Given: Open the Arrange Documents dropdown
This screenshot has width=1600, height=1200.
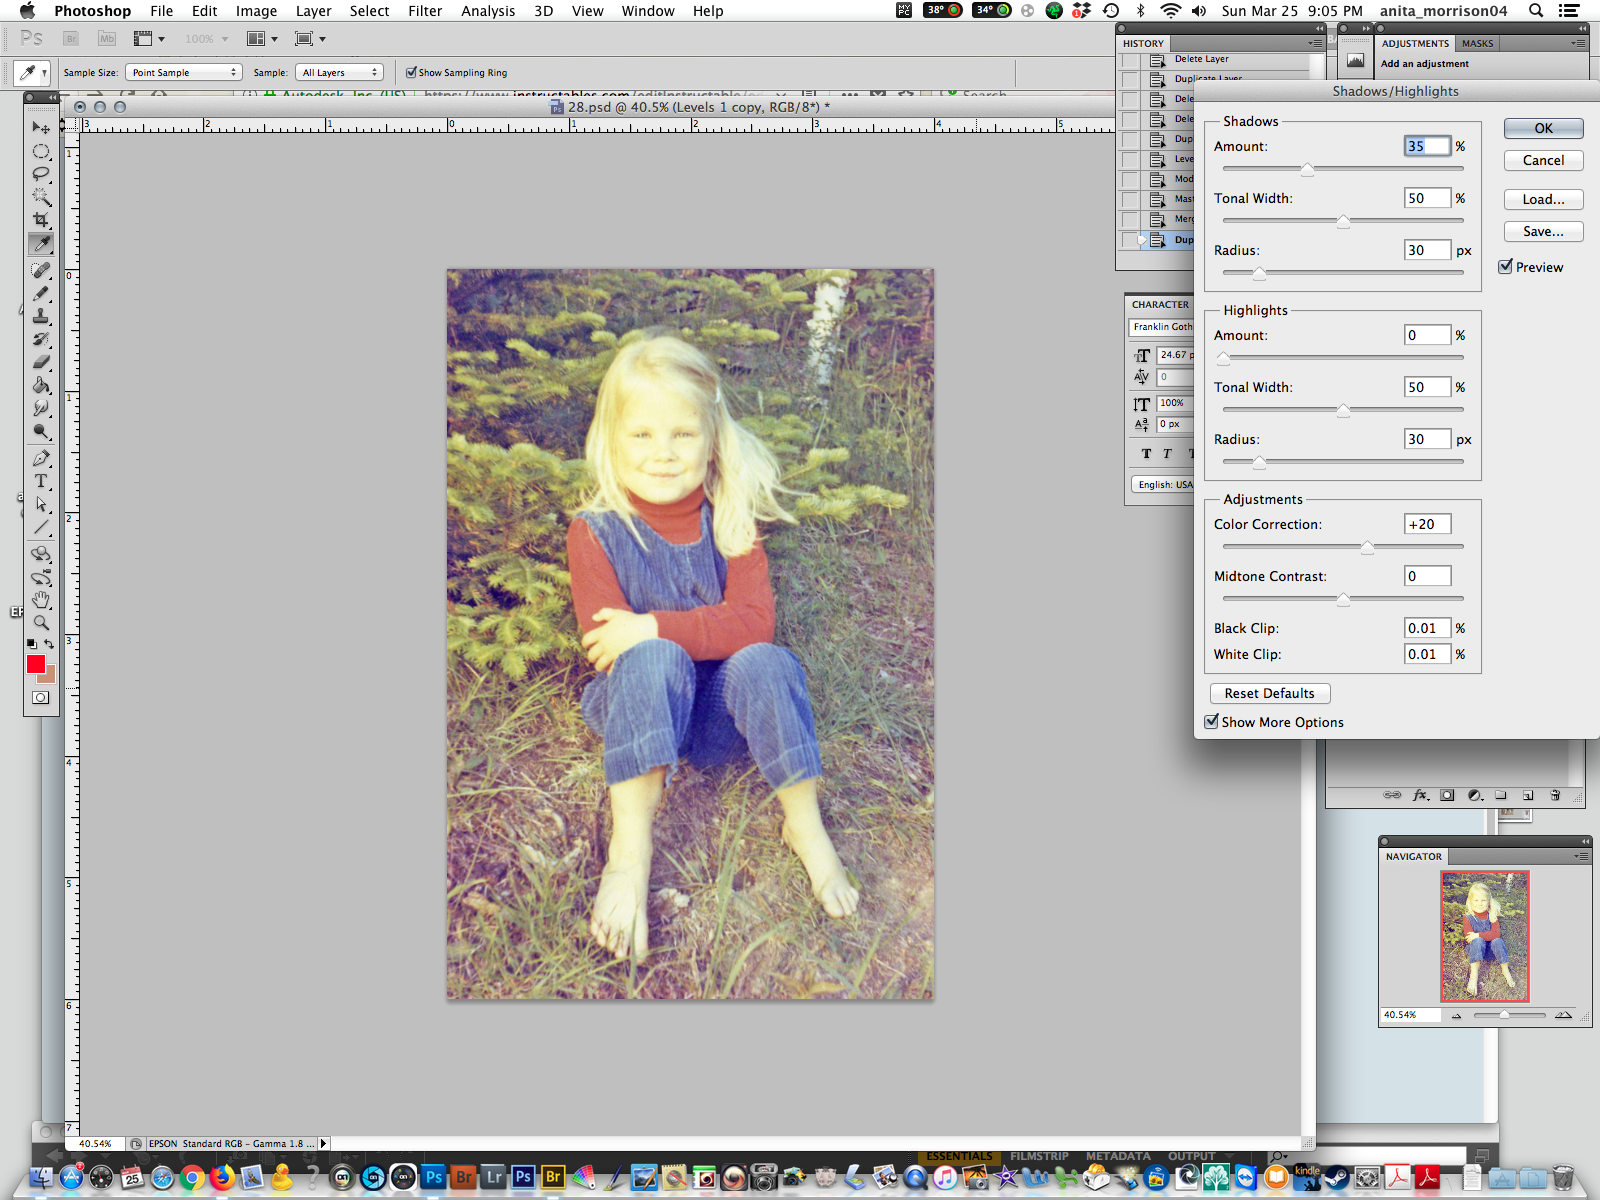Looking at the screenshot, I should [262, 39].
